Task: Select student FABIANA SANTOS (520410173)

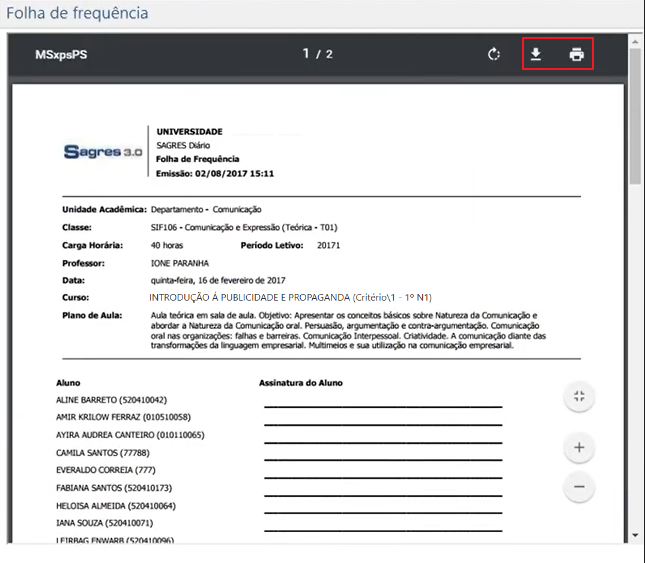Action: [x=114, y=488]
